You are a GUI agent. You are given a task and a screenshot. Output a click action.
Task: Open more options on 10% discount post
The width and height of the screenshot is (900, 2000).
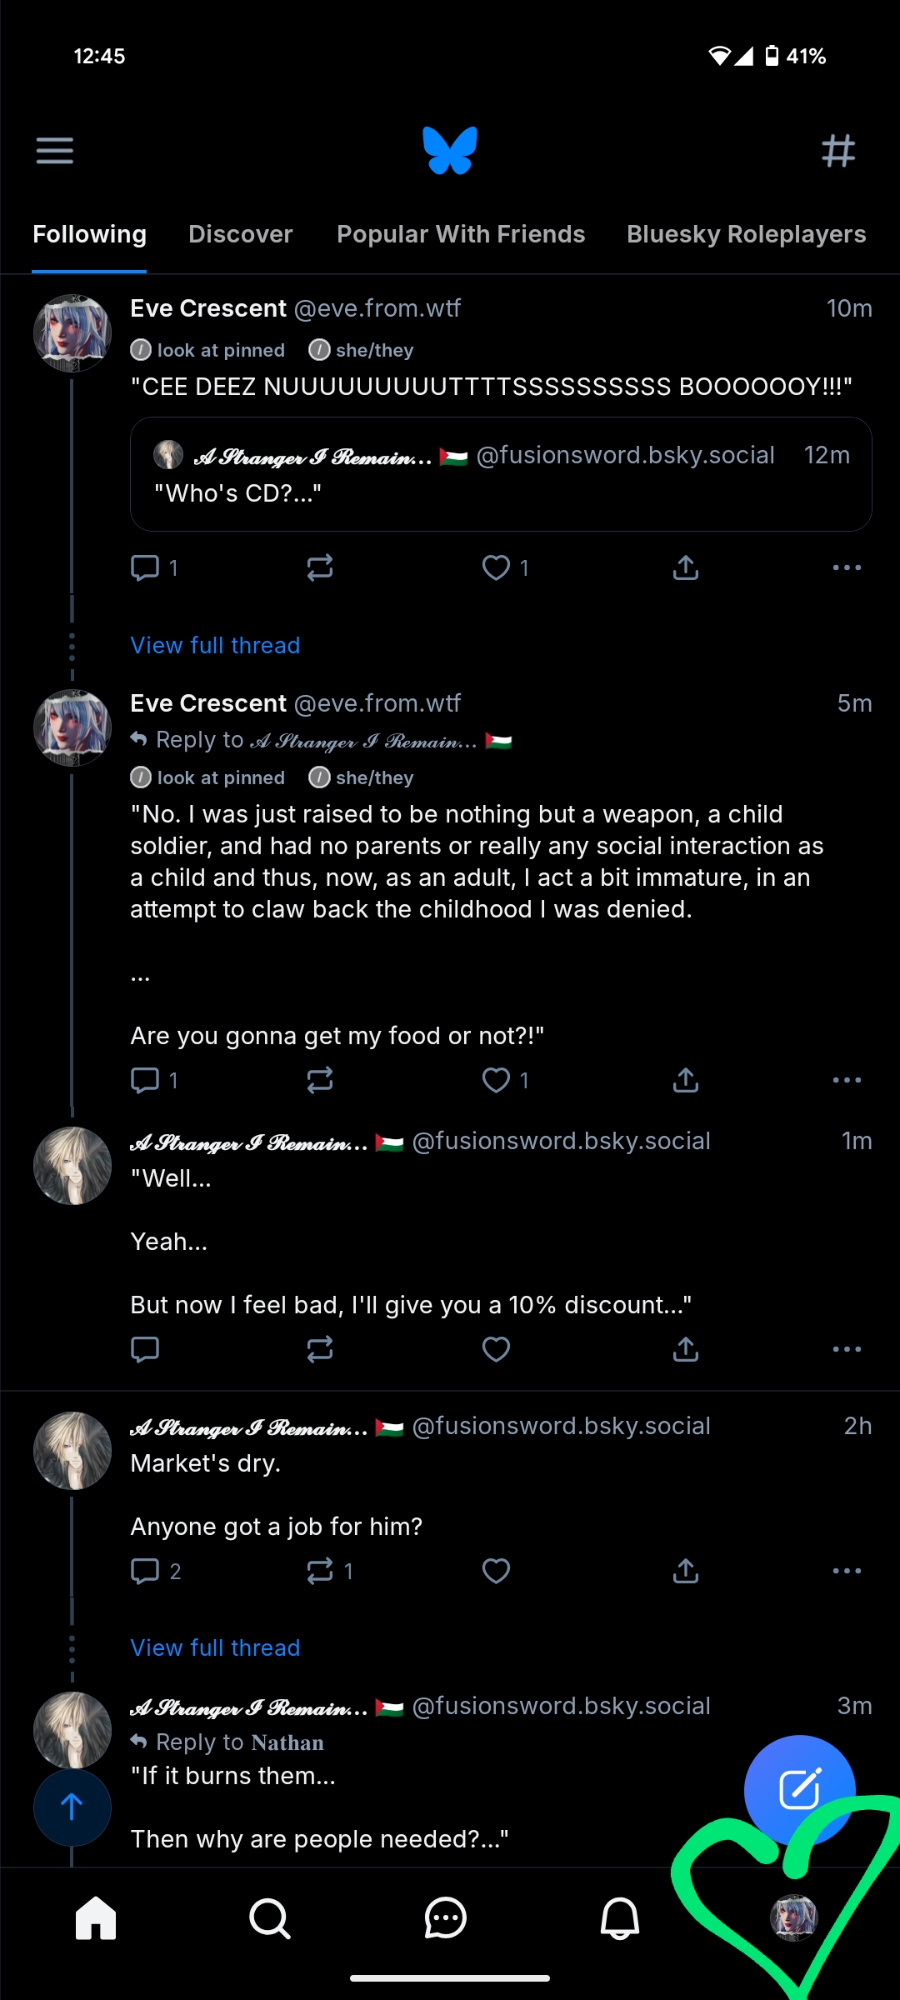846,1349
